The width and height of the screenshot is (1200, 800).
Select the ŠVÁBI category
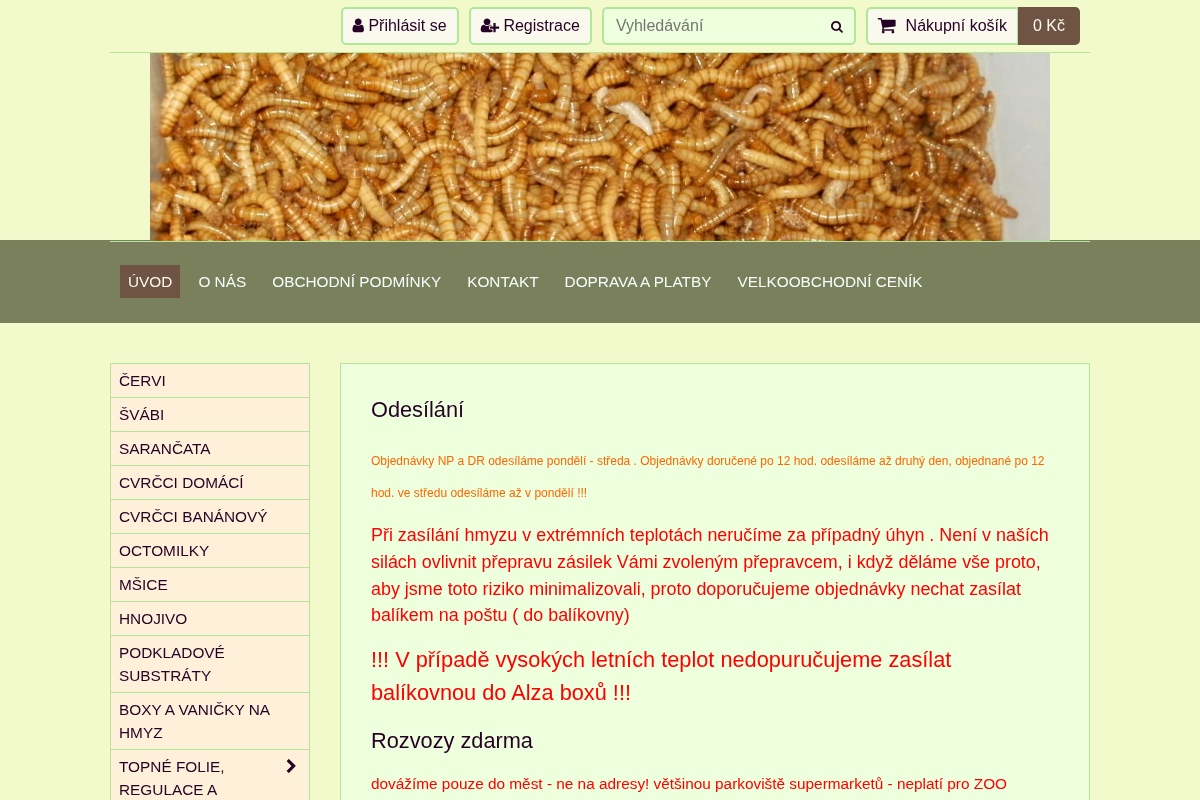(x=210, y=415)
